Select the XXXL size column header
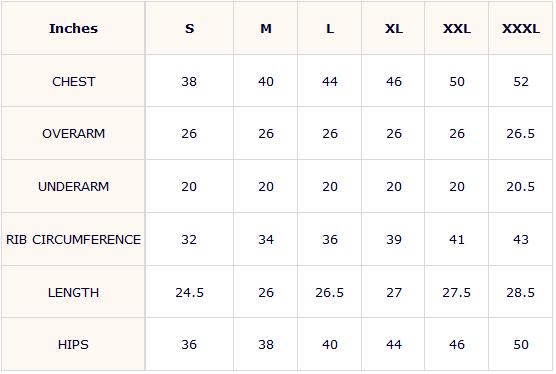The height and width of the screenshot is (374, 556). point(521,28)
